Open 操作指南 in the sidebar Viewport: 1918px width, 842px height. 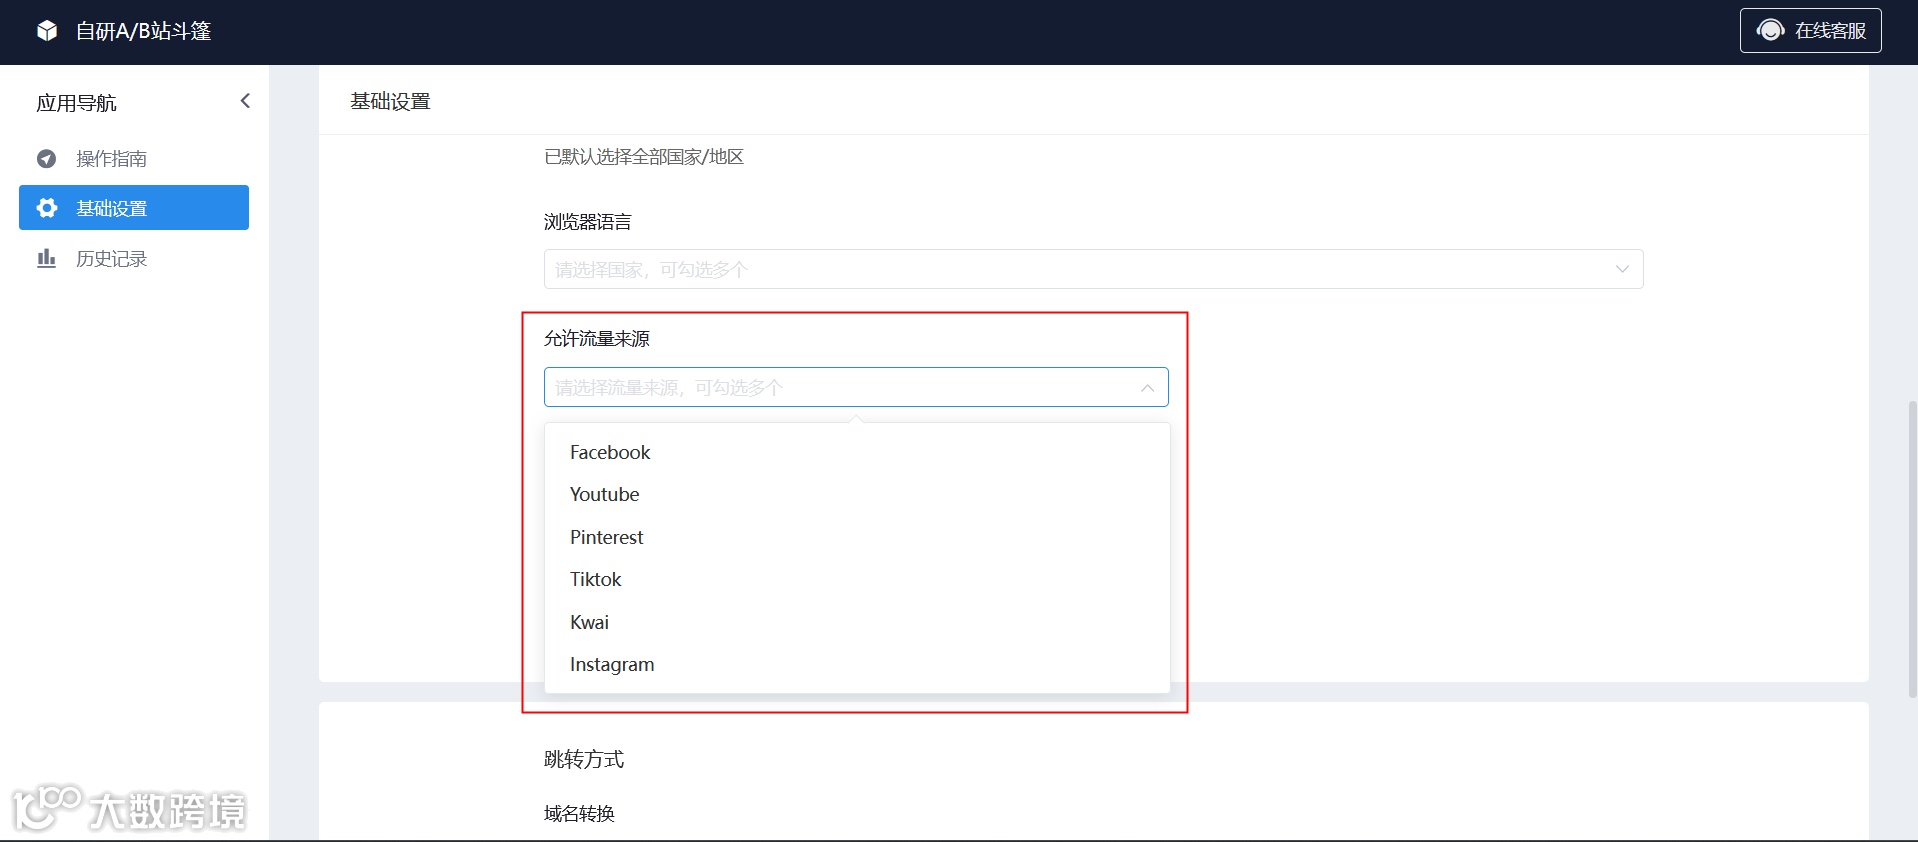tap(134, 158)
